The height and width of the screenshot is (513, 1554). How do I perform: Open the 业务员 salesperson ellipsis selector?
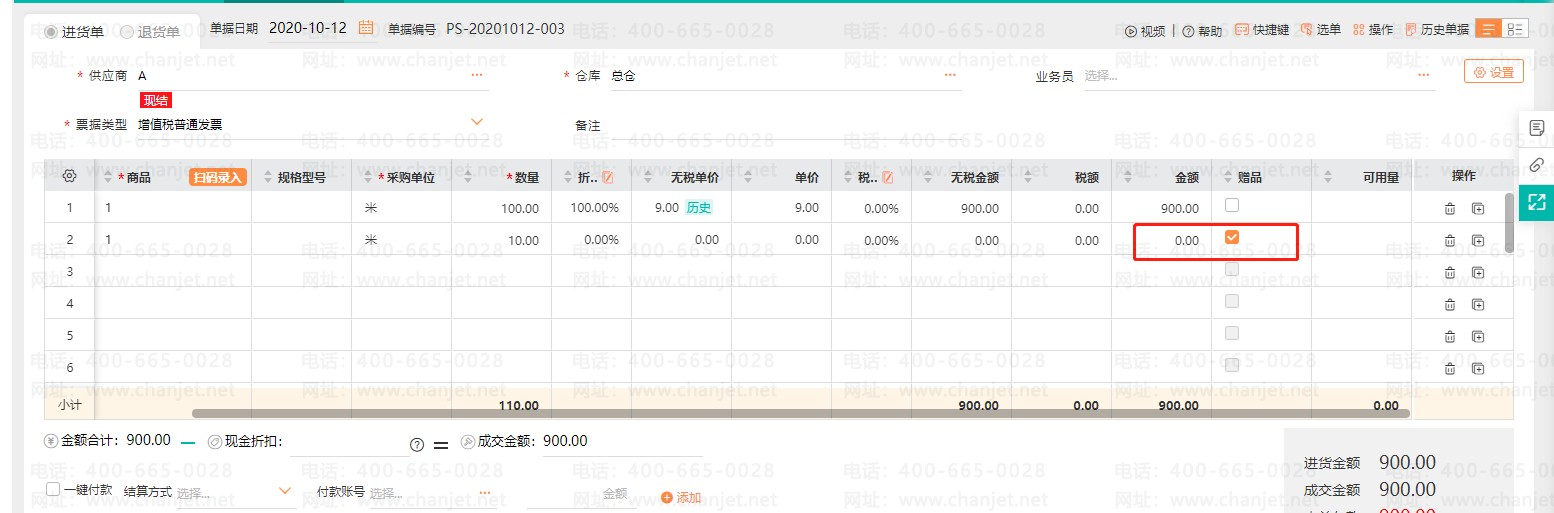(1423, 75)
